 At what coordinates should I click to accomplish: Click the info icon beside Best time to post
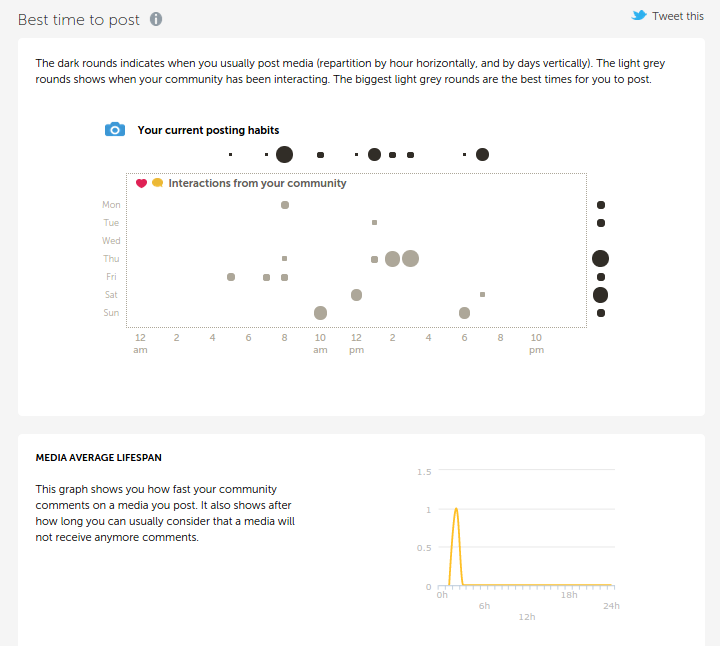coord(156,19)
